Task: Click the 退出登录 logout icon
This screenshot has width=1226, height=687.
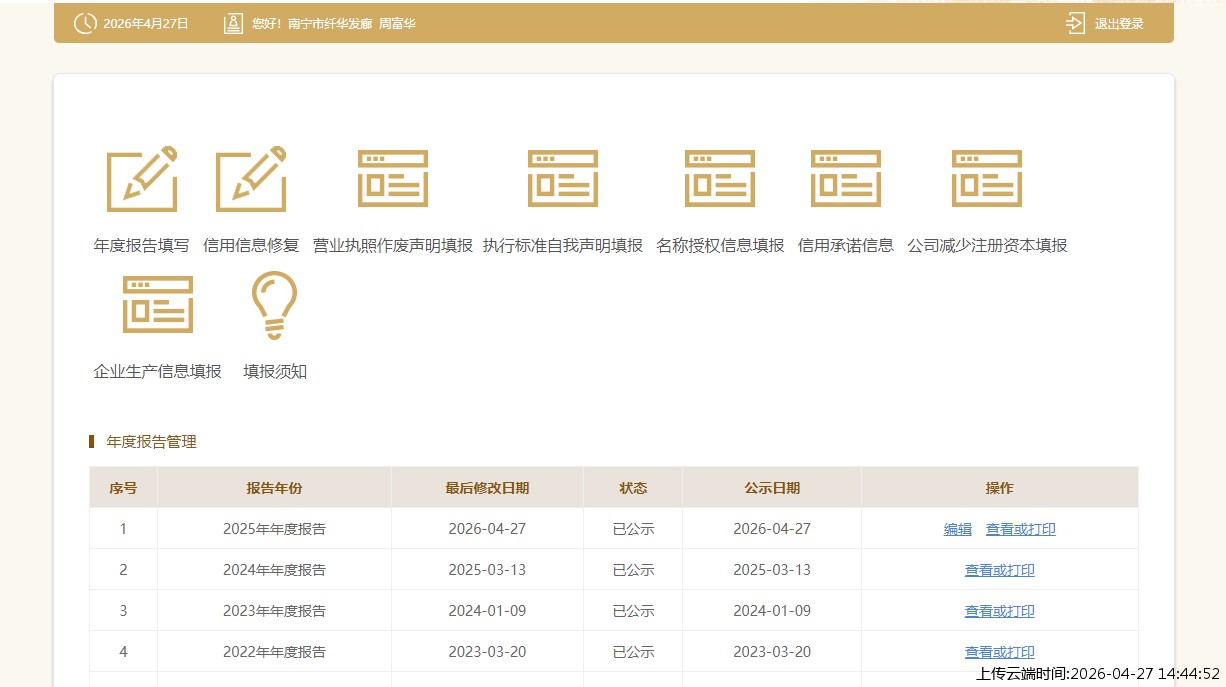Action: [1076, 23]
